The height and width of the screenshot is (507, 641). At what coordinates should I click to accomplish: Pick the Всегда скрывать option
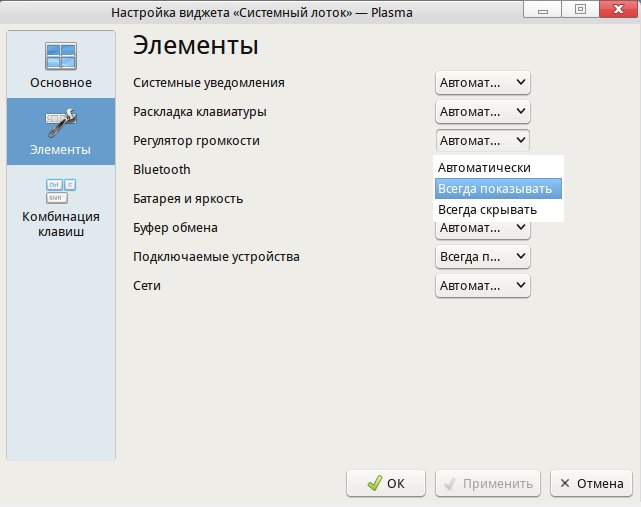(487, 210)
